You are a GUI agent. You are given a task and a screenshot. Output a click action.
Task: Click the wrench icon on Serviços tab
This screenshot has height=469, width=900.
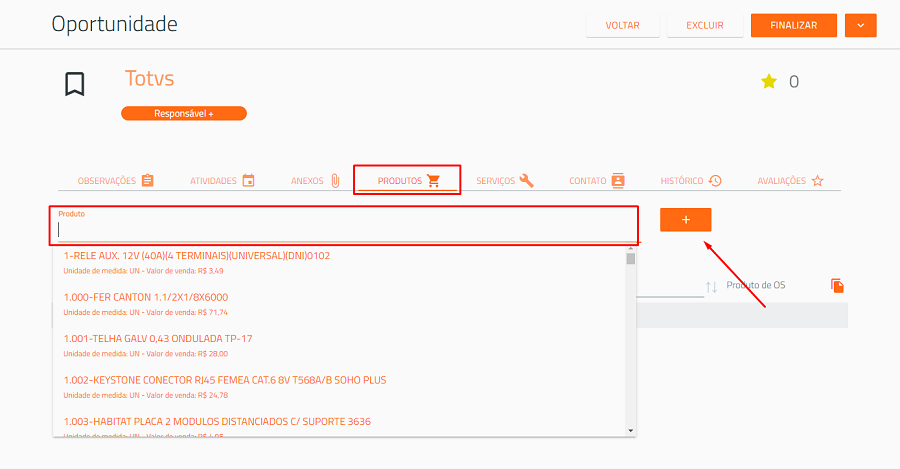pos(526,180)
